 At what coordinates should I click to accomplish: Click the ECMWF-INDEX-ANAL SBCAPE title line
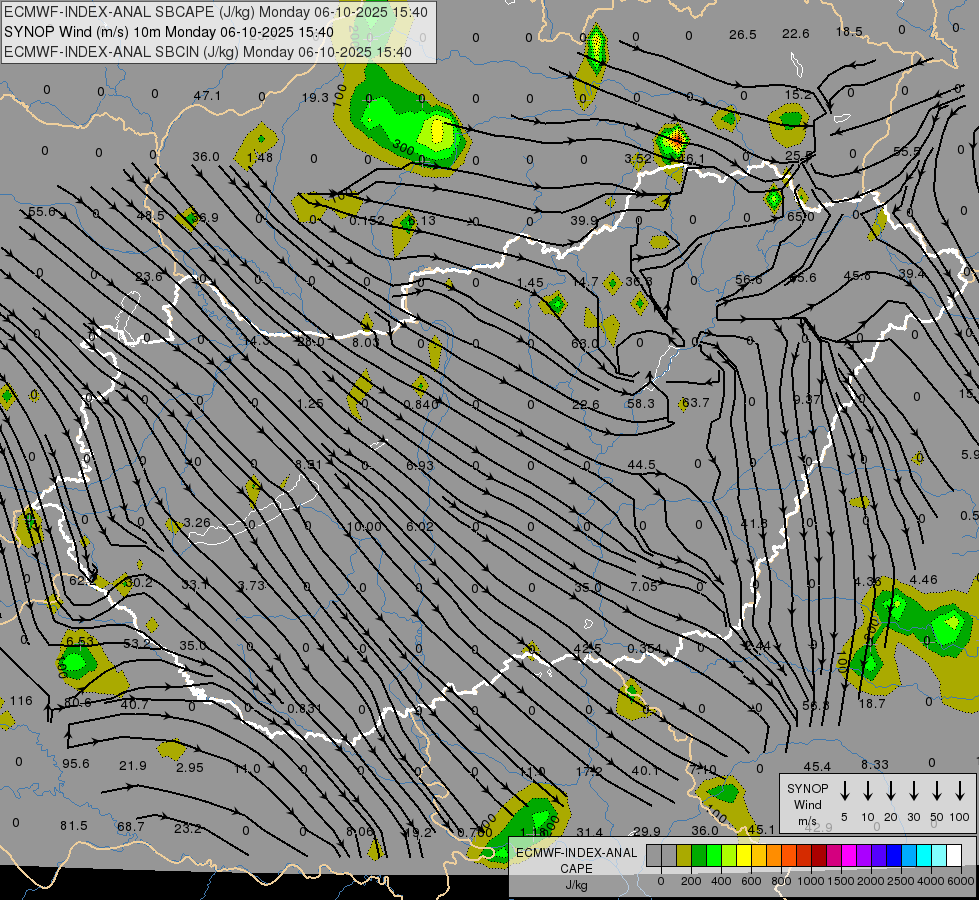(216, 12)
